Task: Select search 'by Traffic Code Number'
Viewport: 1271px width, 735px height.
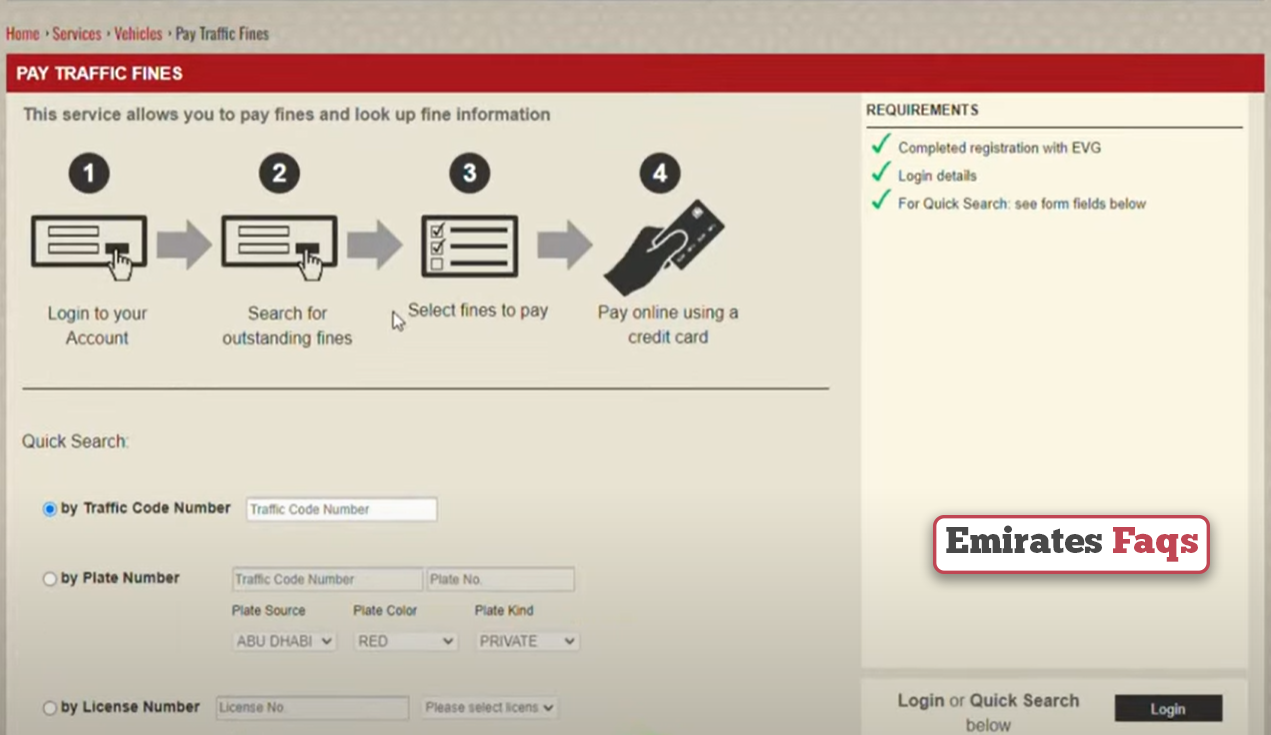Action: [x=49, y=509]
